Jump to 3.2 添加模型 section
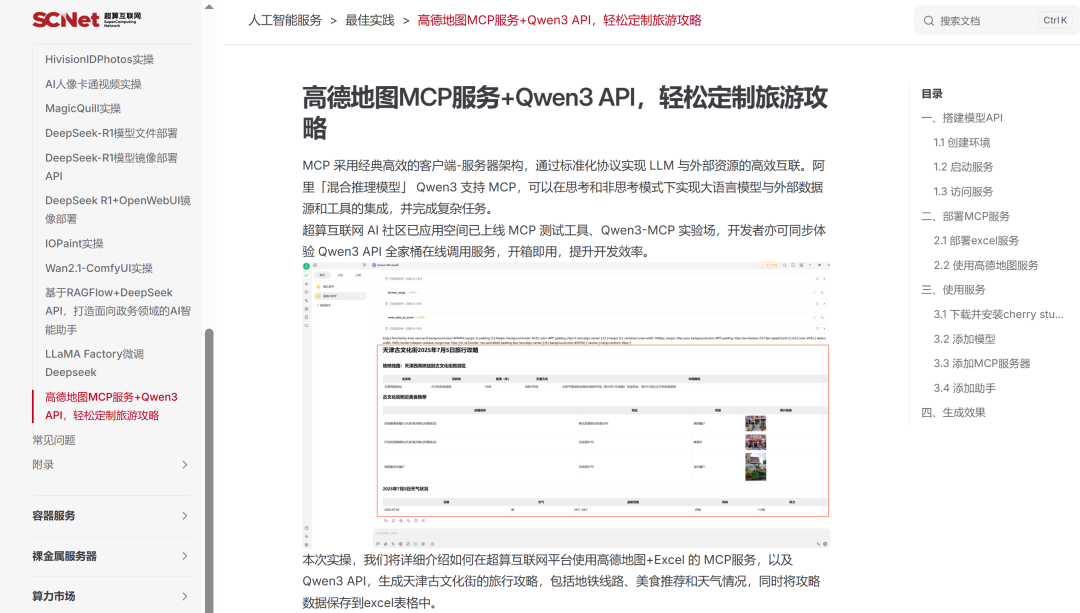1080x613 pixels. click(964, 339)
